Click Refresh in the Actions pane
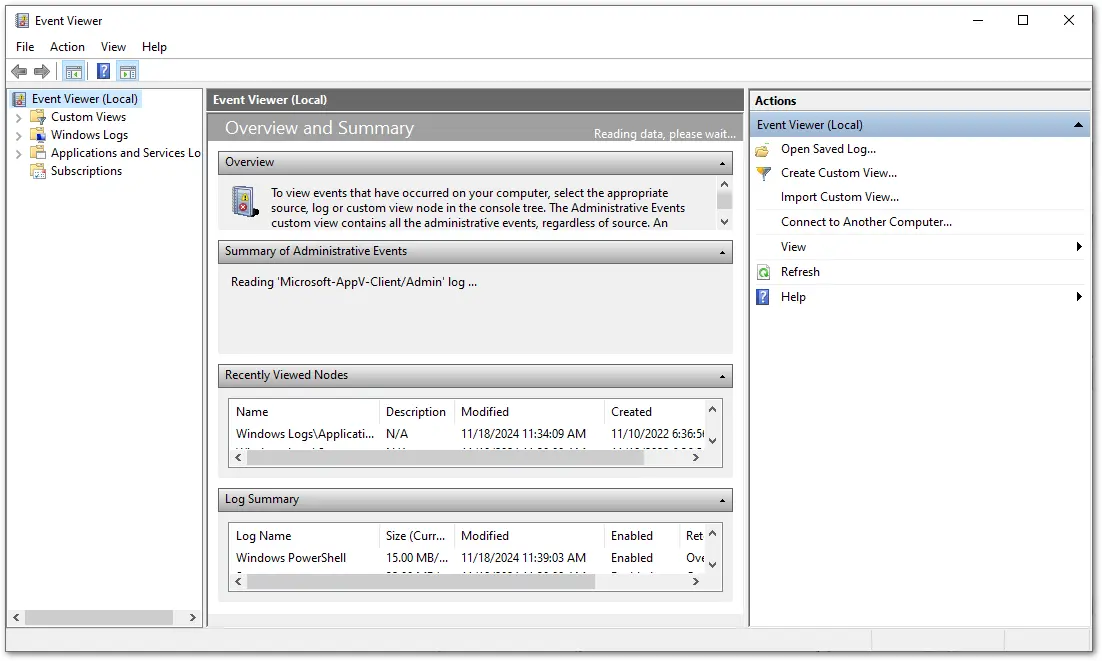This screenshot has width=1102, height=661. point(800,272)
